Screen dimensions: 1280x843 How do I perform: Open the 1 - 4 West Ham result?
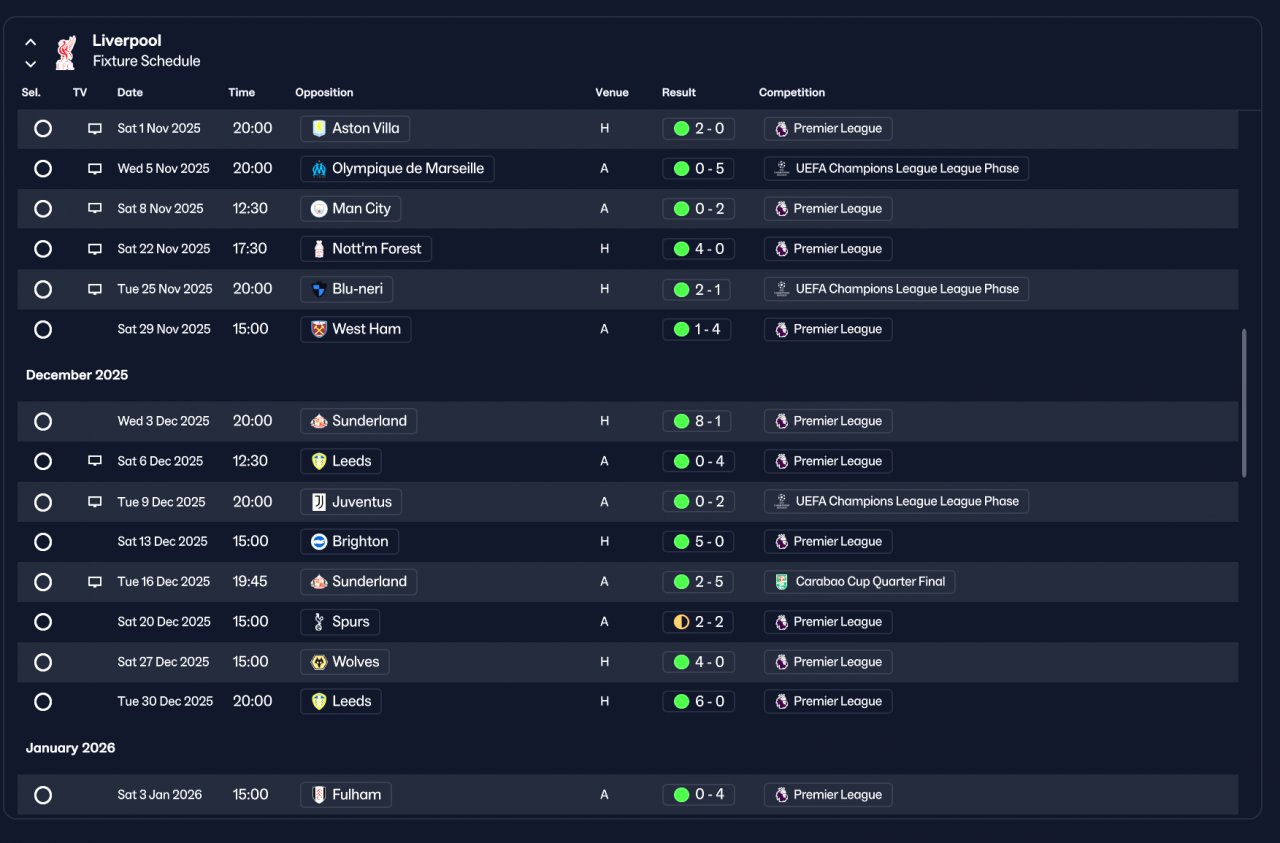696,329
